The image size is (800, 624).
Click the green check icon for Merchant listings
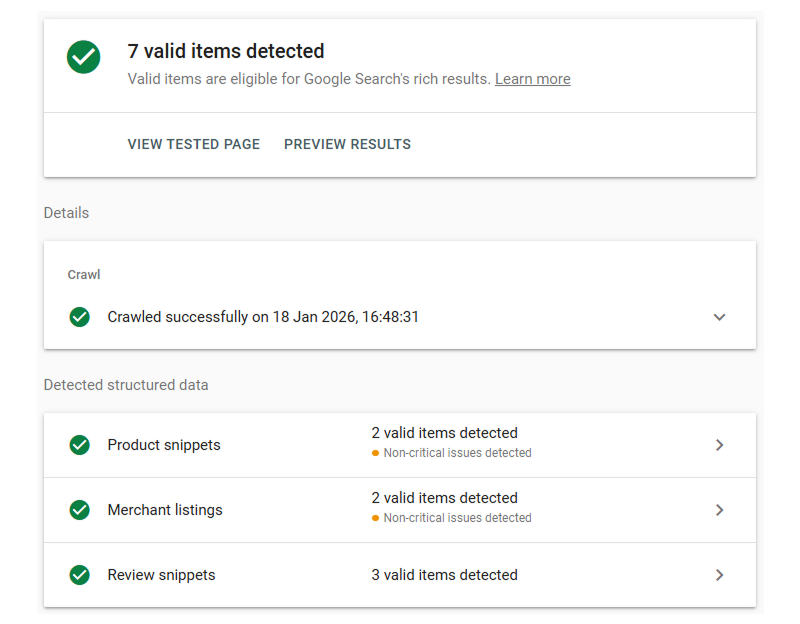80,510
